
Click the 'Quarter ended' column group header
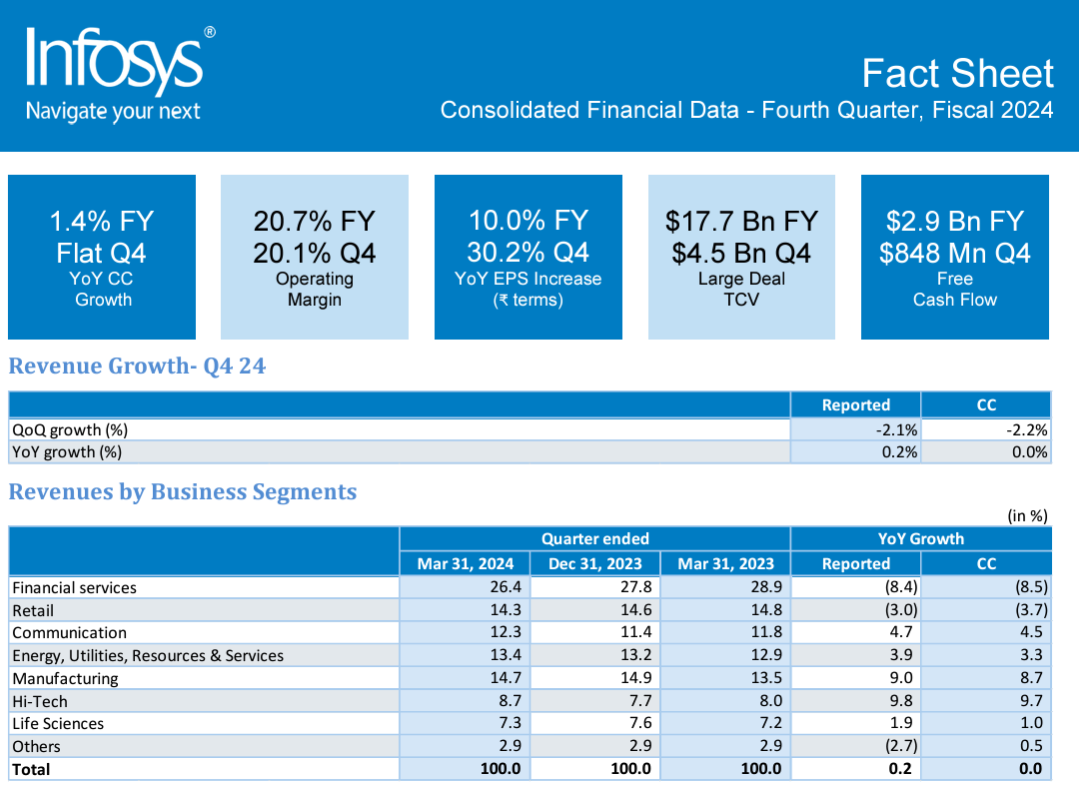click(x=594, y=539)
